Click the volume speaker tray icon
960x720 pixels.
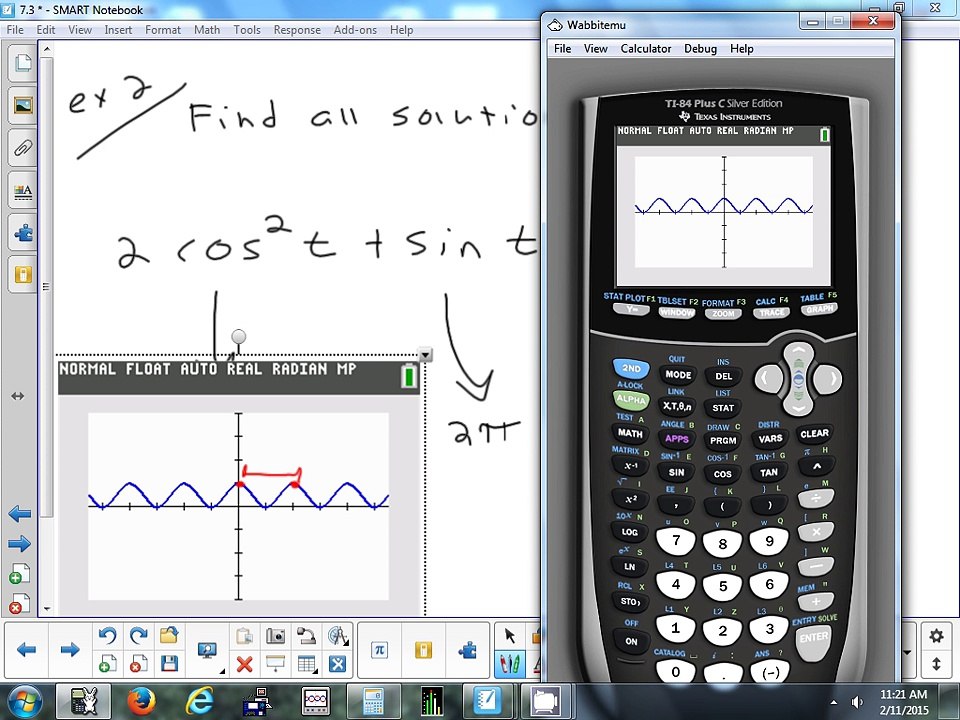pos(857,702)
